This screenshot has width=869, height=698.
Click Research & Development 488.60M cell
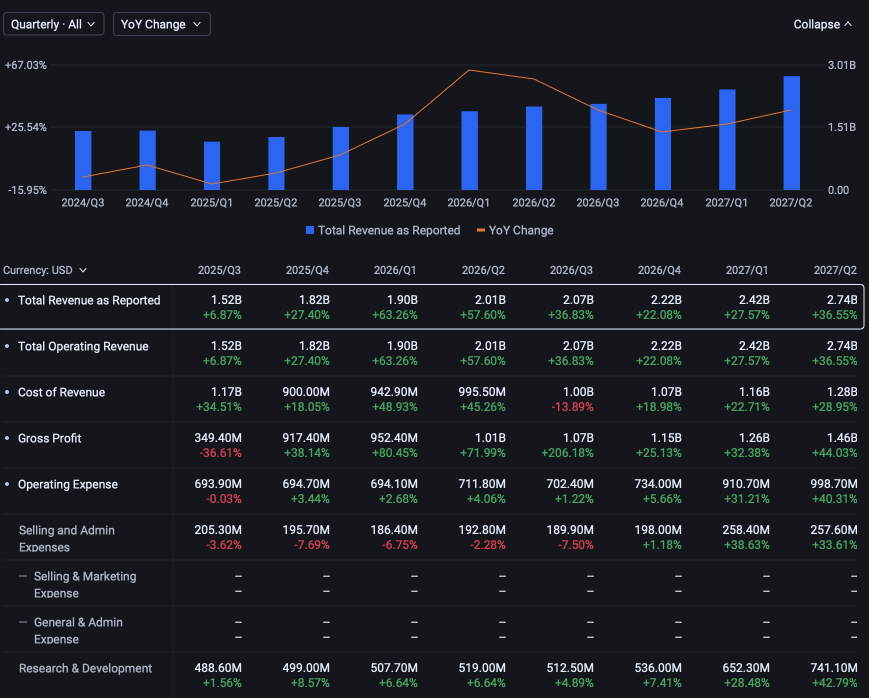coord(218,668)
